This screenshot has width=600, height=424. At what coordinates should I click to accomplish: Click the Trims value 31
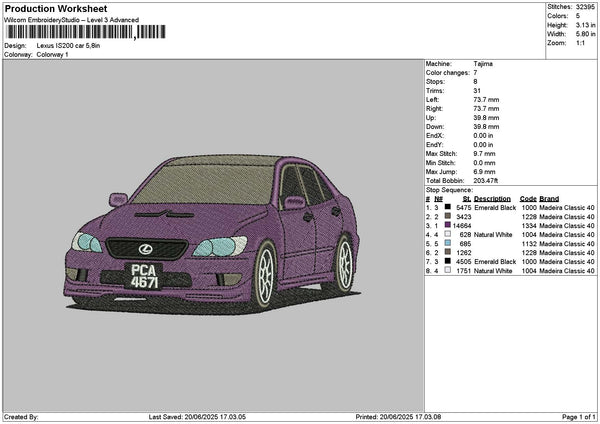coord(477,91)
